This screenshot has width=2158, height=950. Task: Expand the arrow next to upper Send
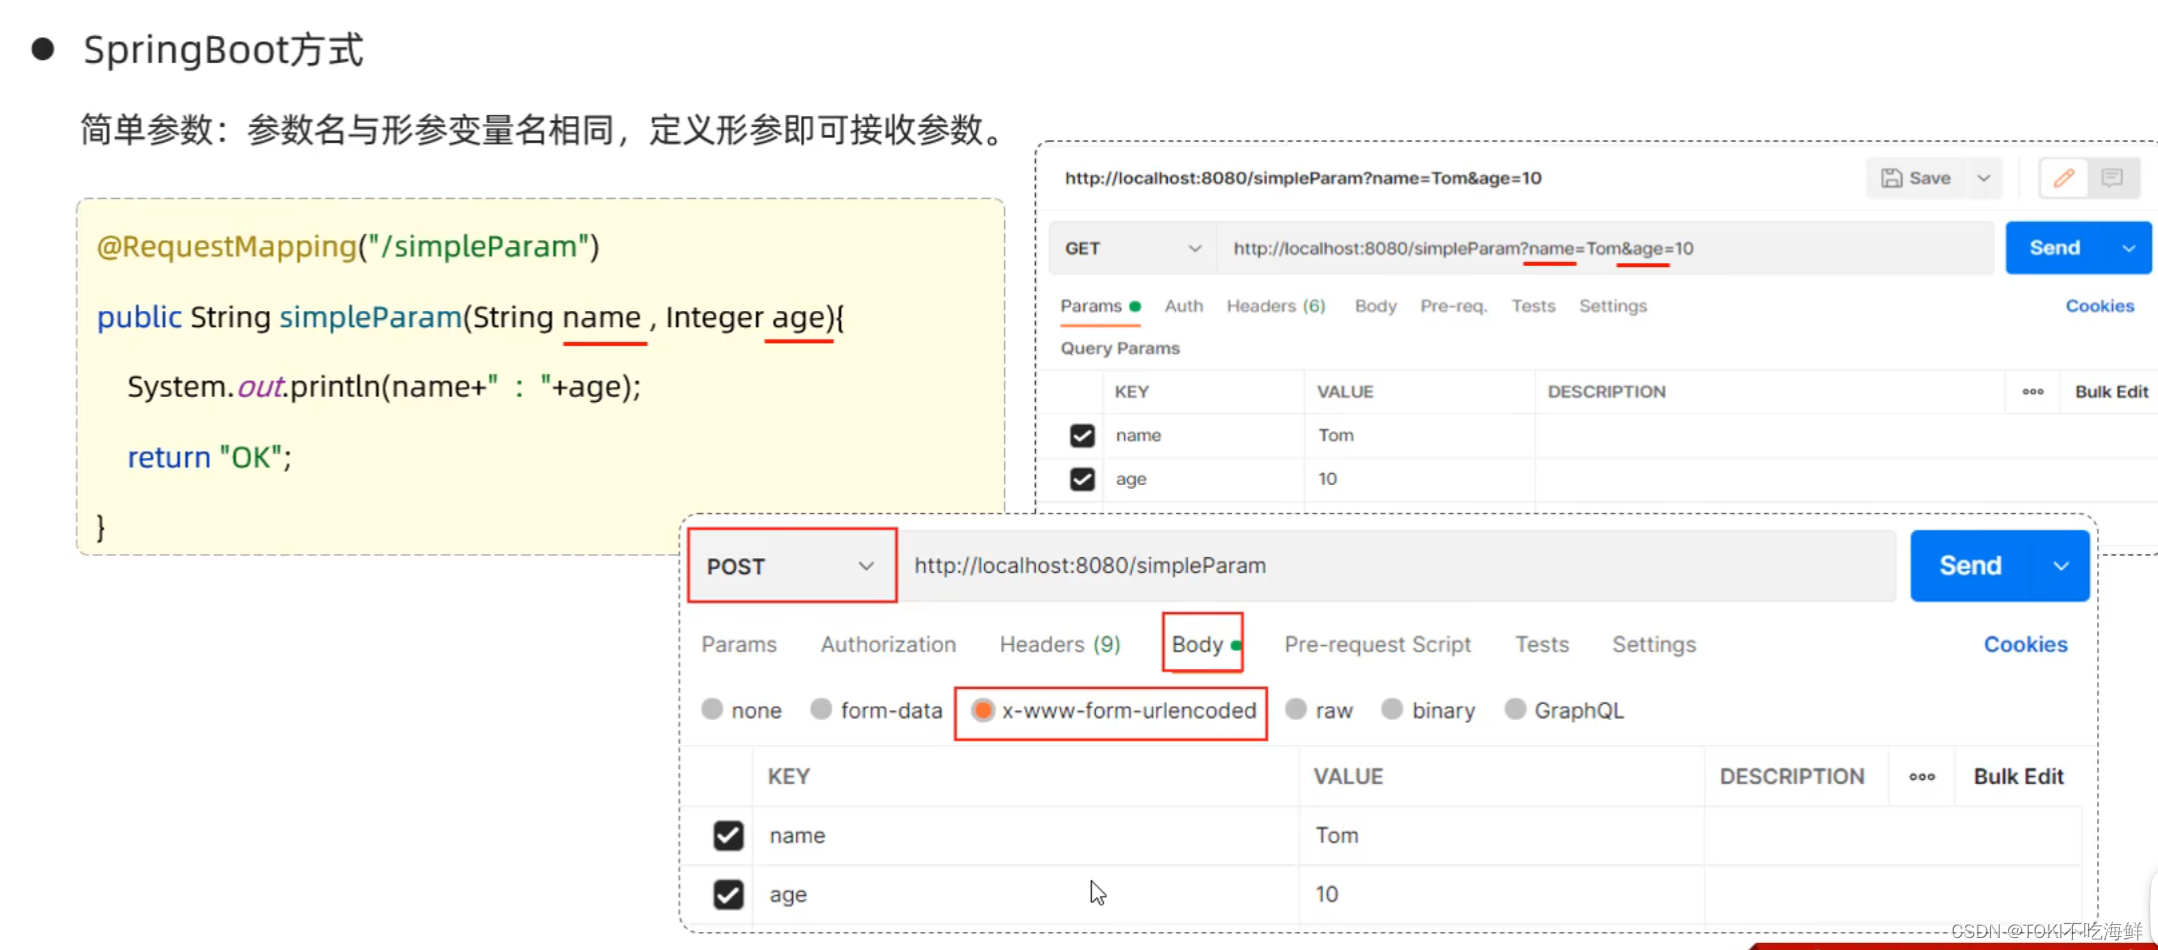[x=2129, y=248]
